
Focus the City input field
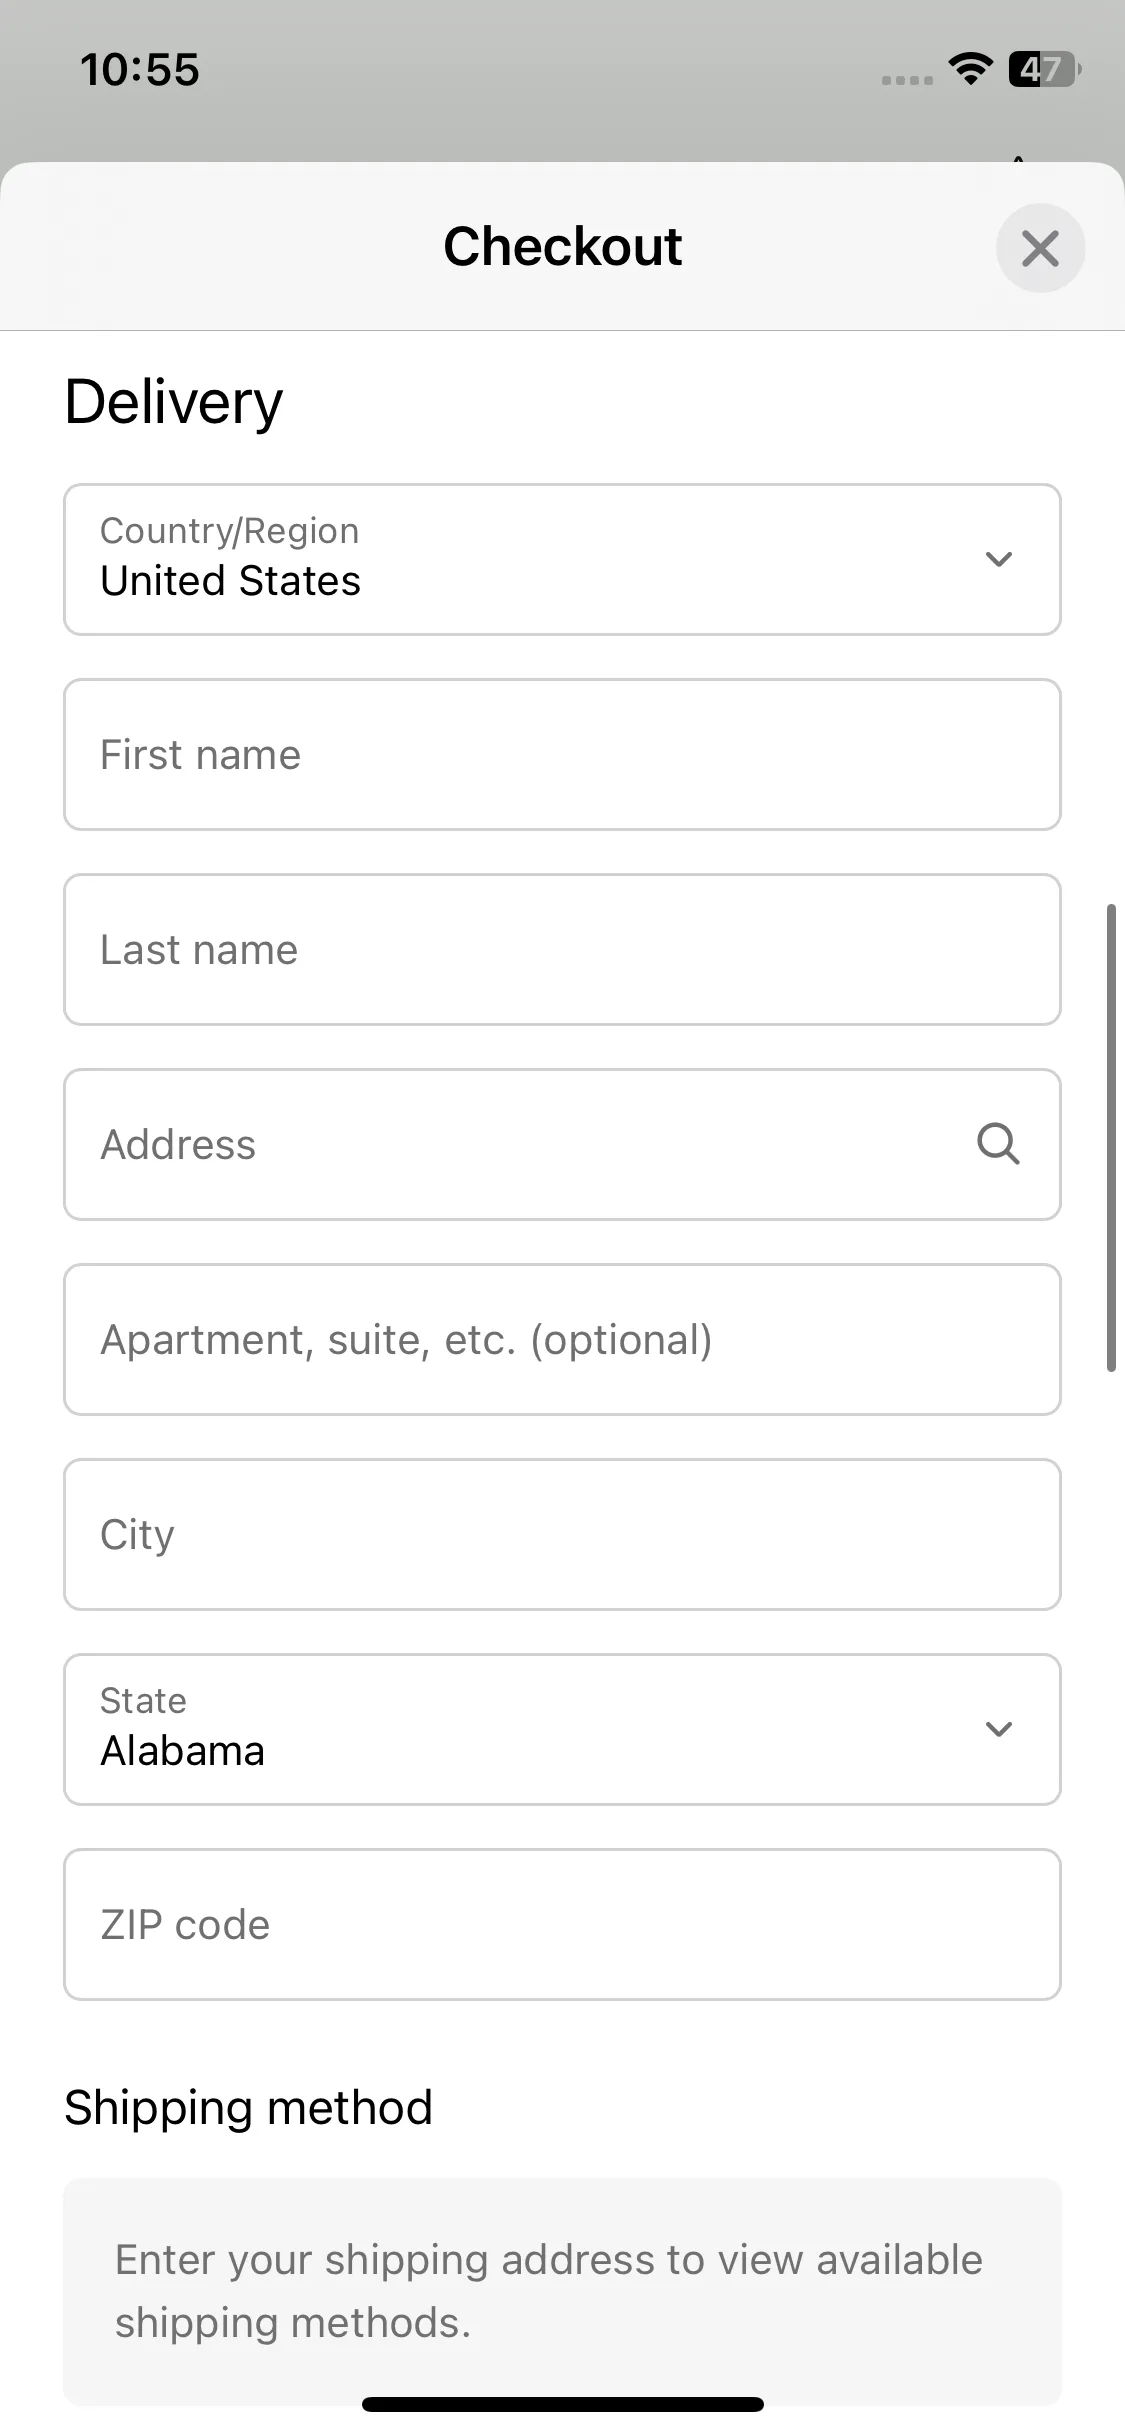tap(562, 1535)
